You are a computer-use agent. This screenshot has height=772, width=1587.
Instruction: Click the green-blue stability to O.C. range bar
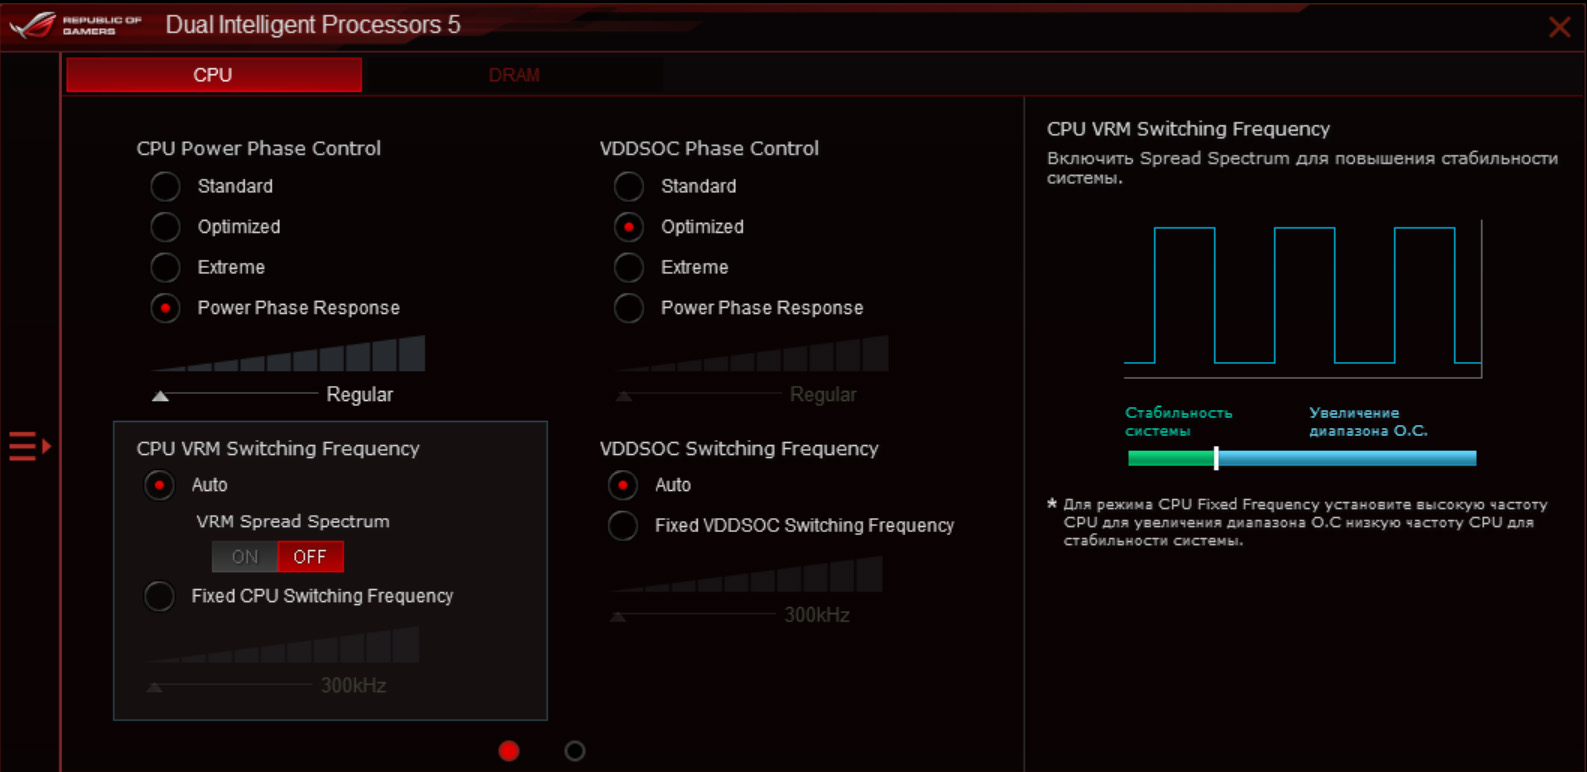pos(1302,458)
